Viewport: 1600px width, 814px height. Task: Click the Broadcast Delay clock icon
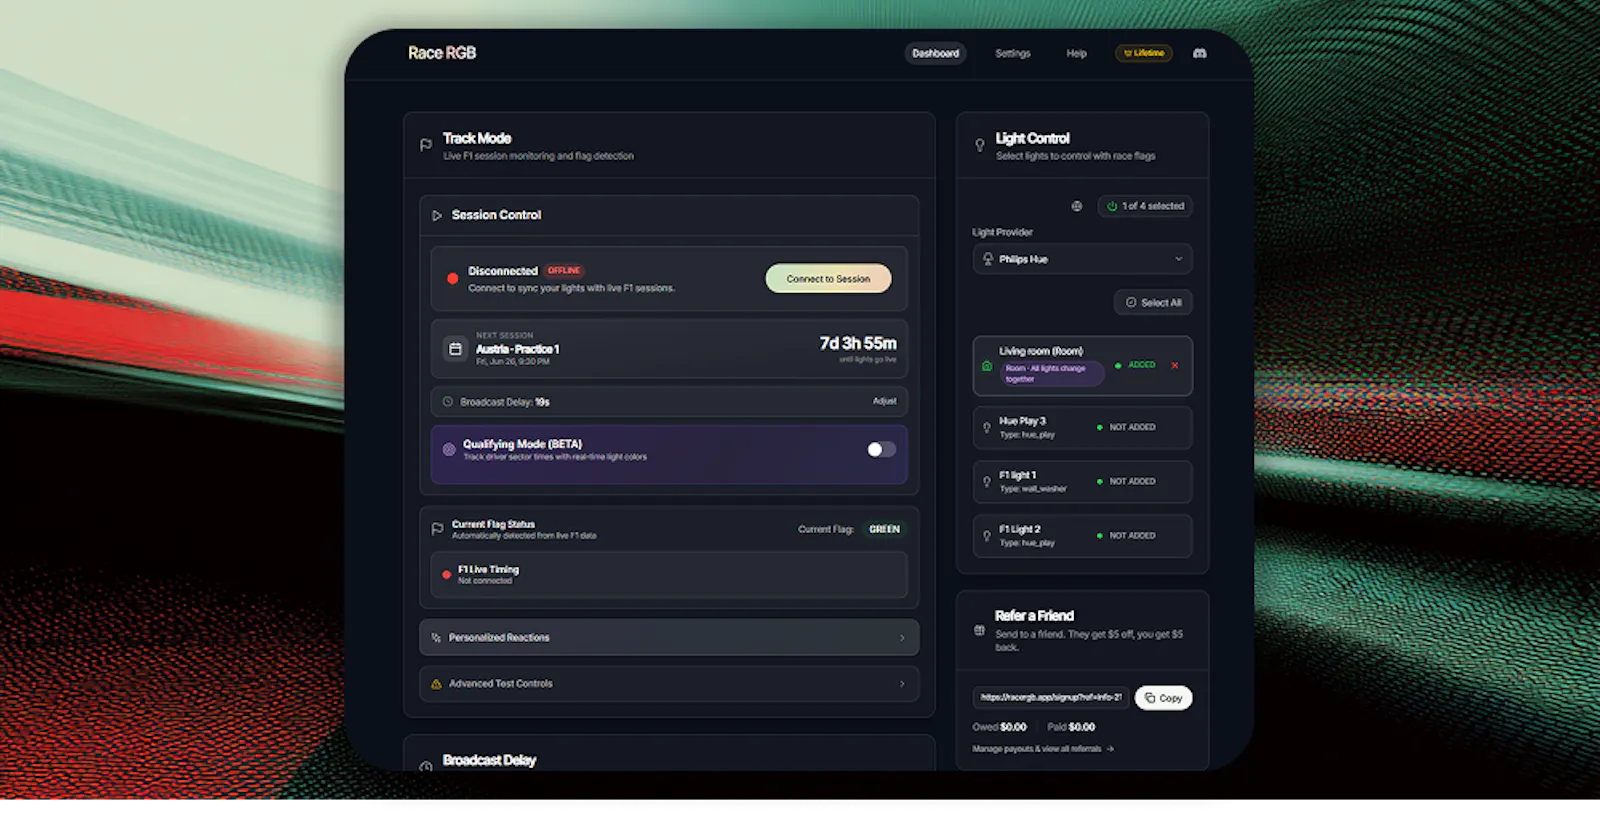tap(448, 402)
